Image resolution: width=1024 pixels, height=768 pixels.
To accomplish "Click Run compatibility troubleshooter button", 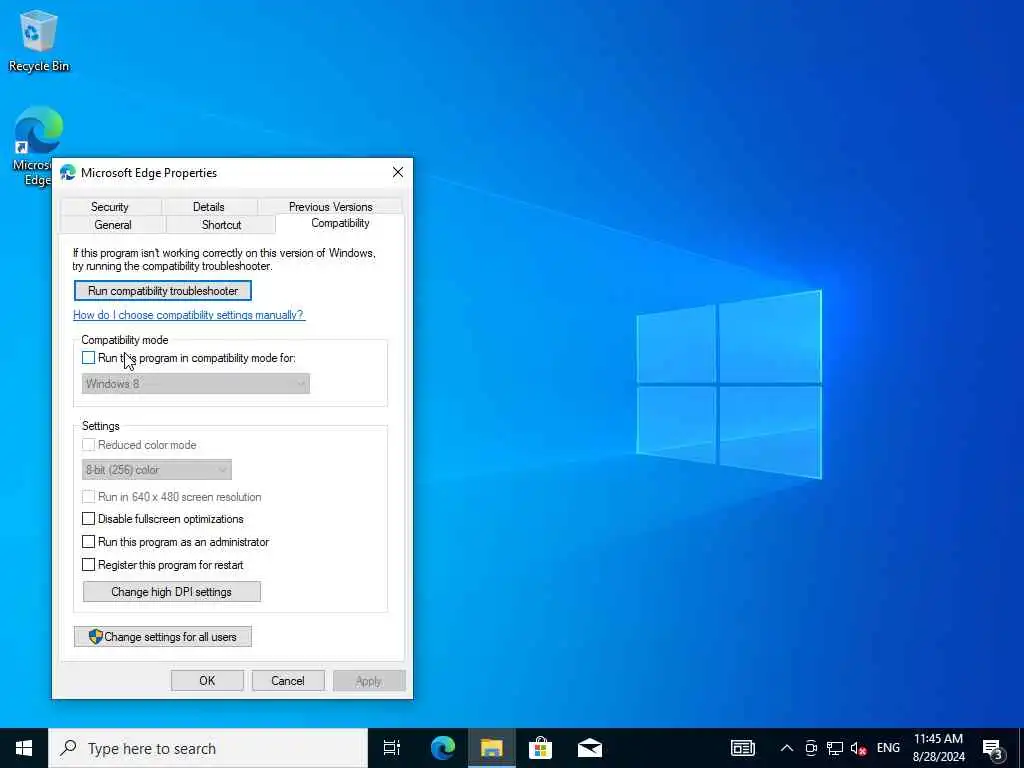I will coord(163,291).
